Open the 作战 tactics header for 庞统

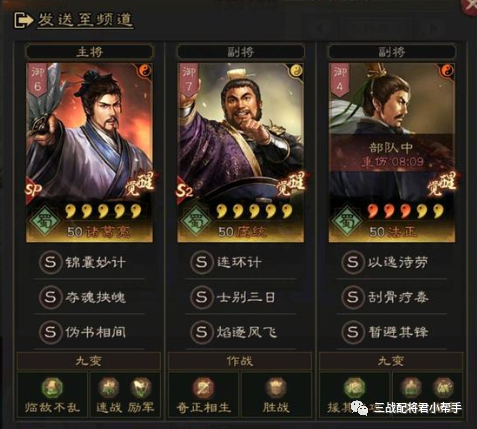240,361
